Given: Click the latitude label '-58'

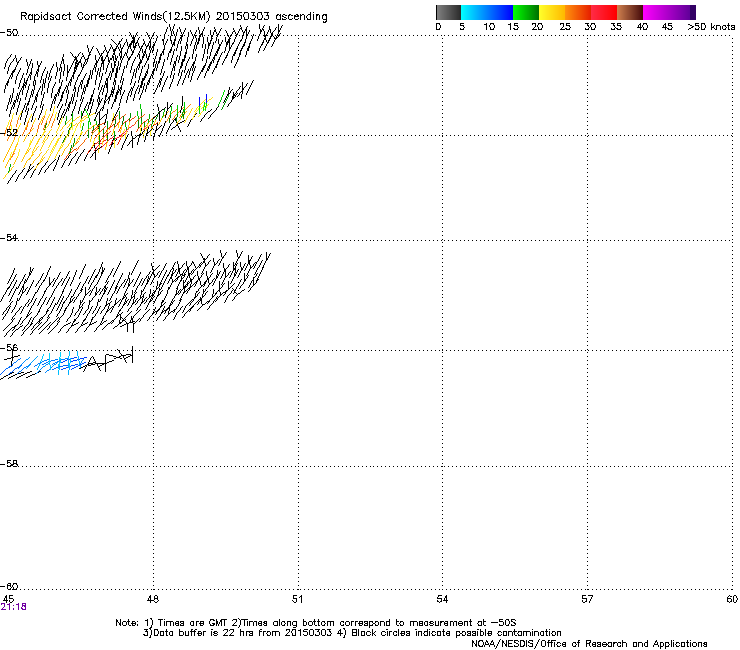Looking at the screenshot, I should (9, 464).
